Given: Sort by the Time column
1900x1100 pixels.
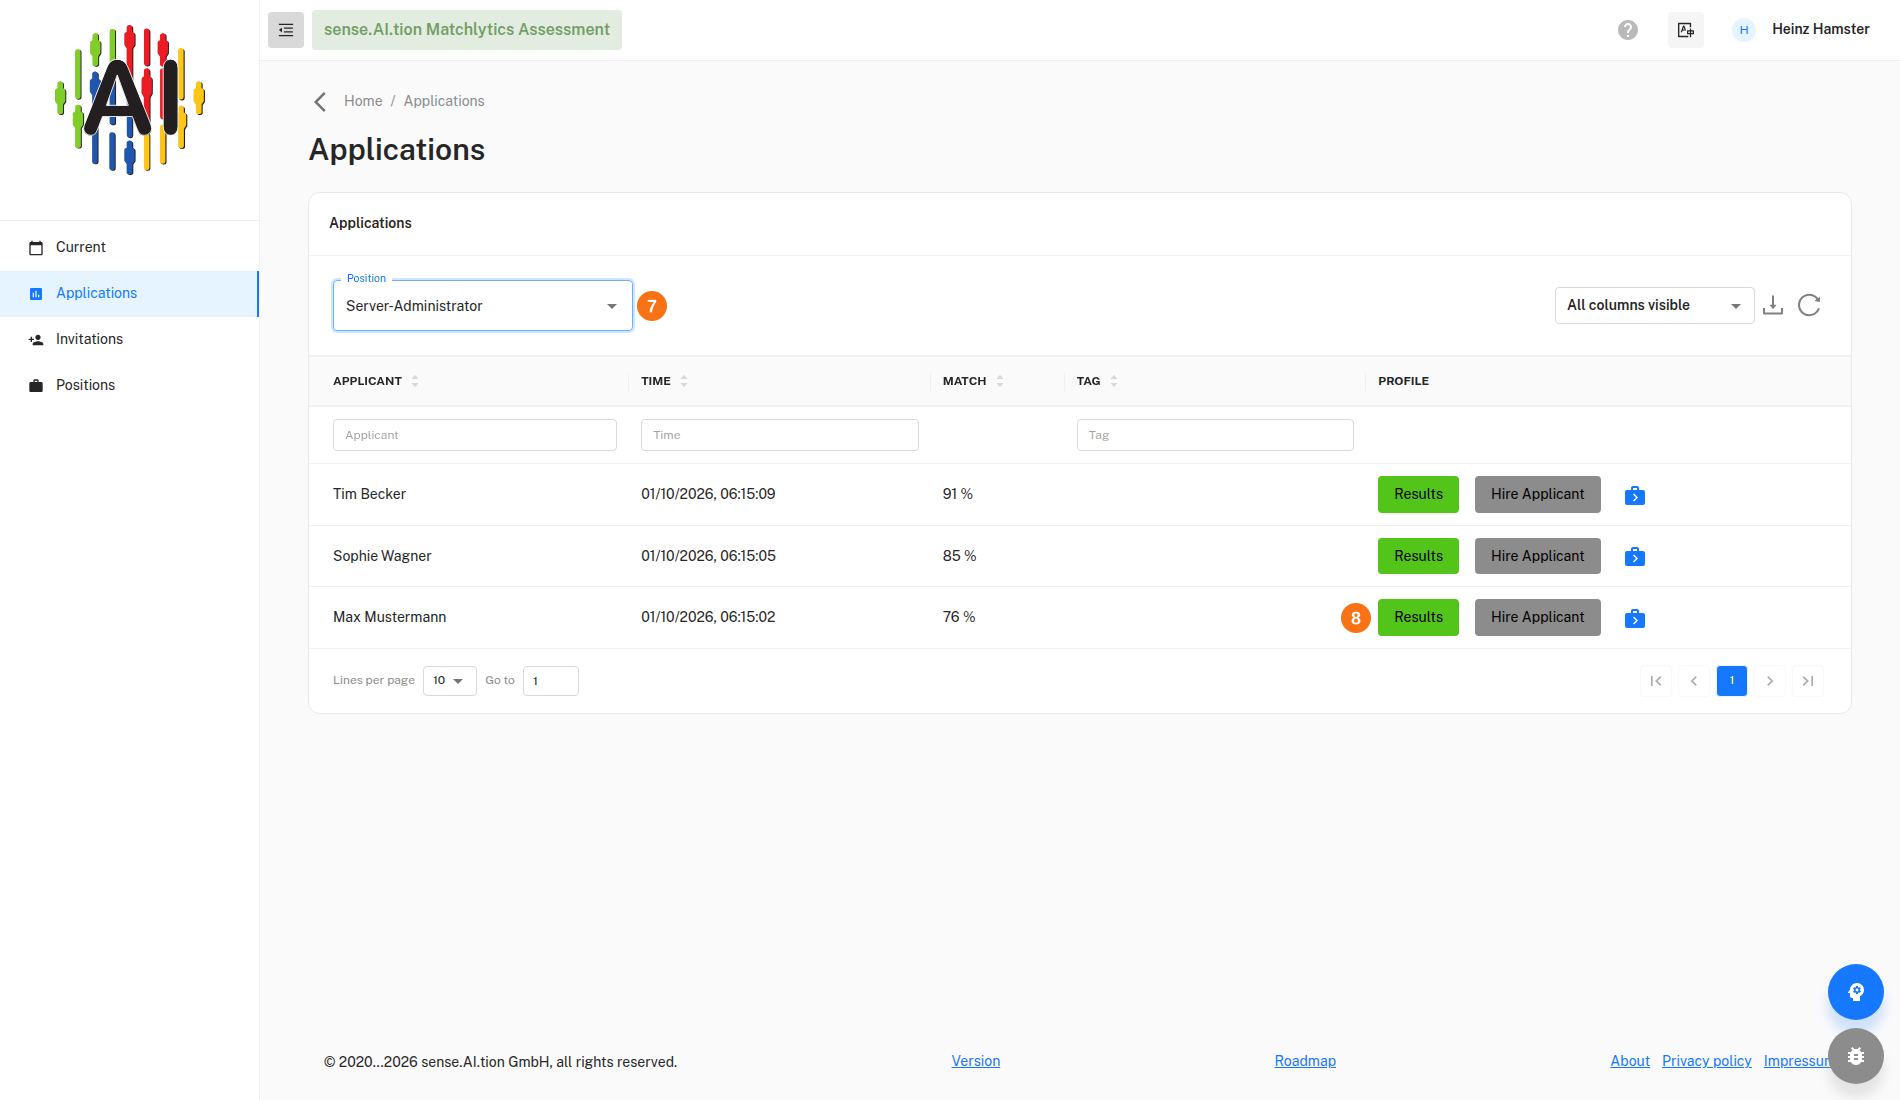Looking at the screenshot, I should pos(684,381).
